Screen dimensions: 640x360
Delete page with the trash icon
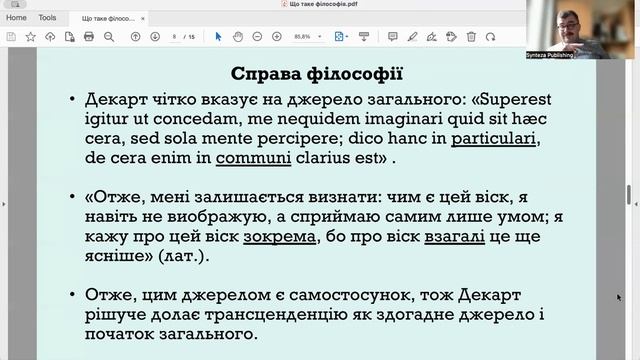(471, 37)
